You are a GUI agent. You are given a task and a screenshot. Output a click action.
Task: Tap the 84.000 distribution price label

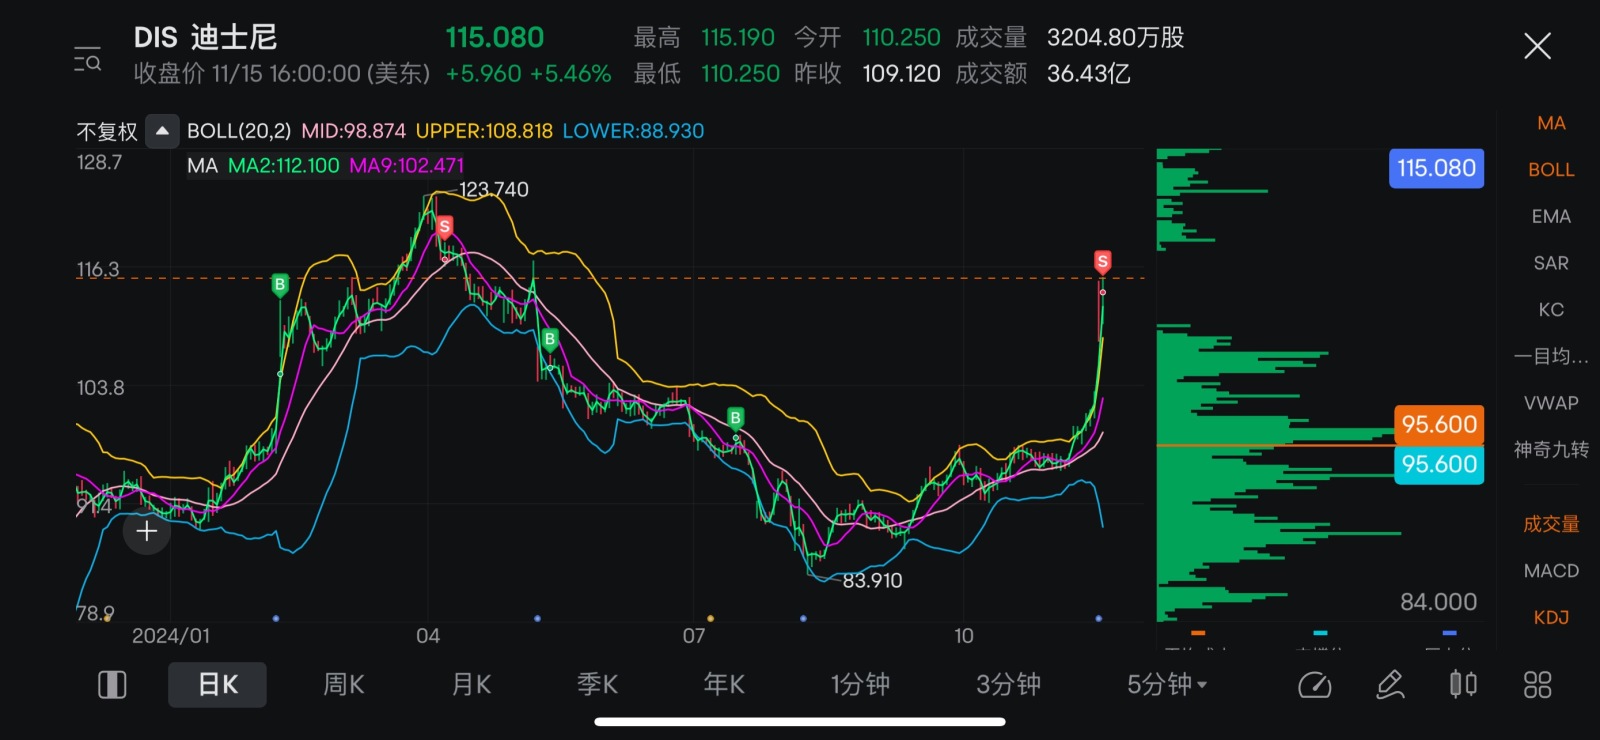[x=1438, y=602]
